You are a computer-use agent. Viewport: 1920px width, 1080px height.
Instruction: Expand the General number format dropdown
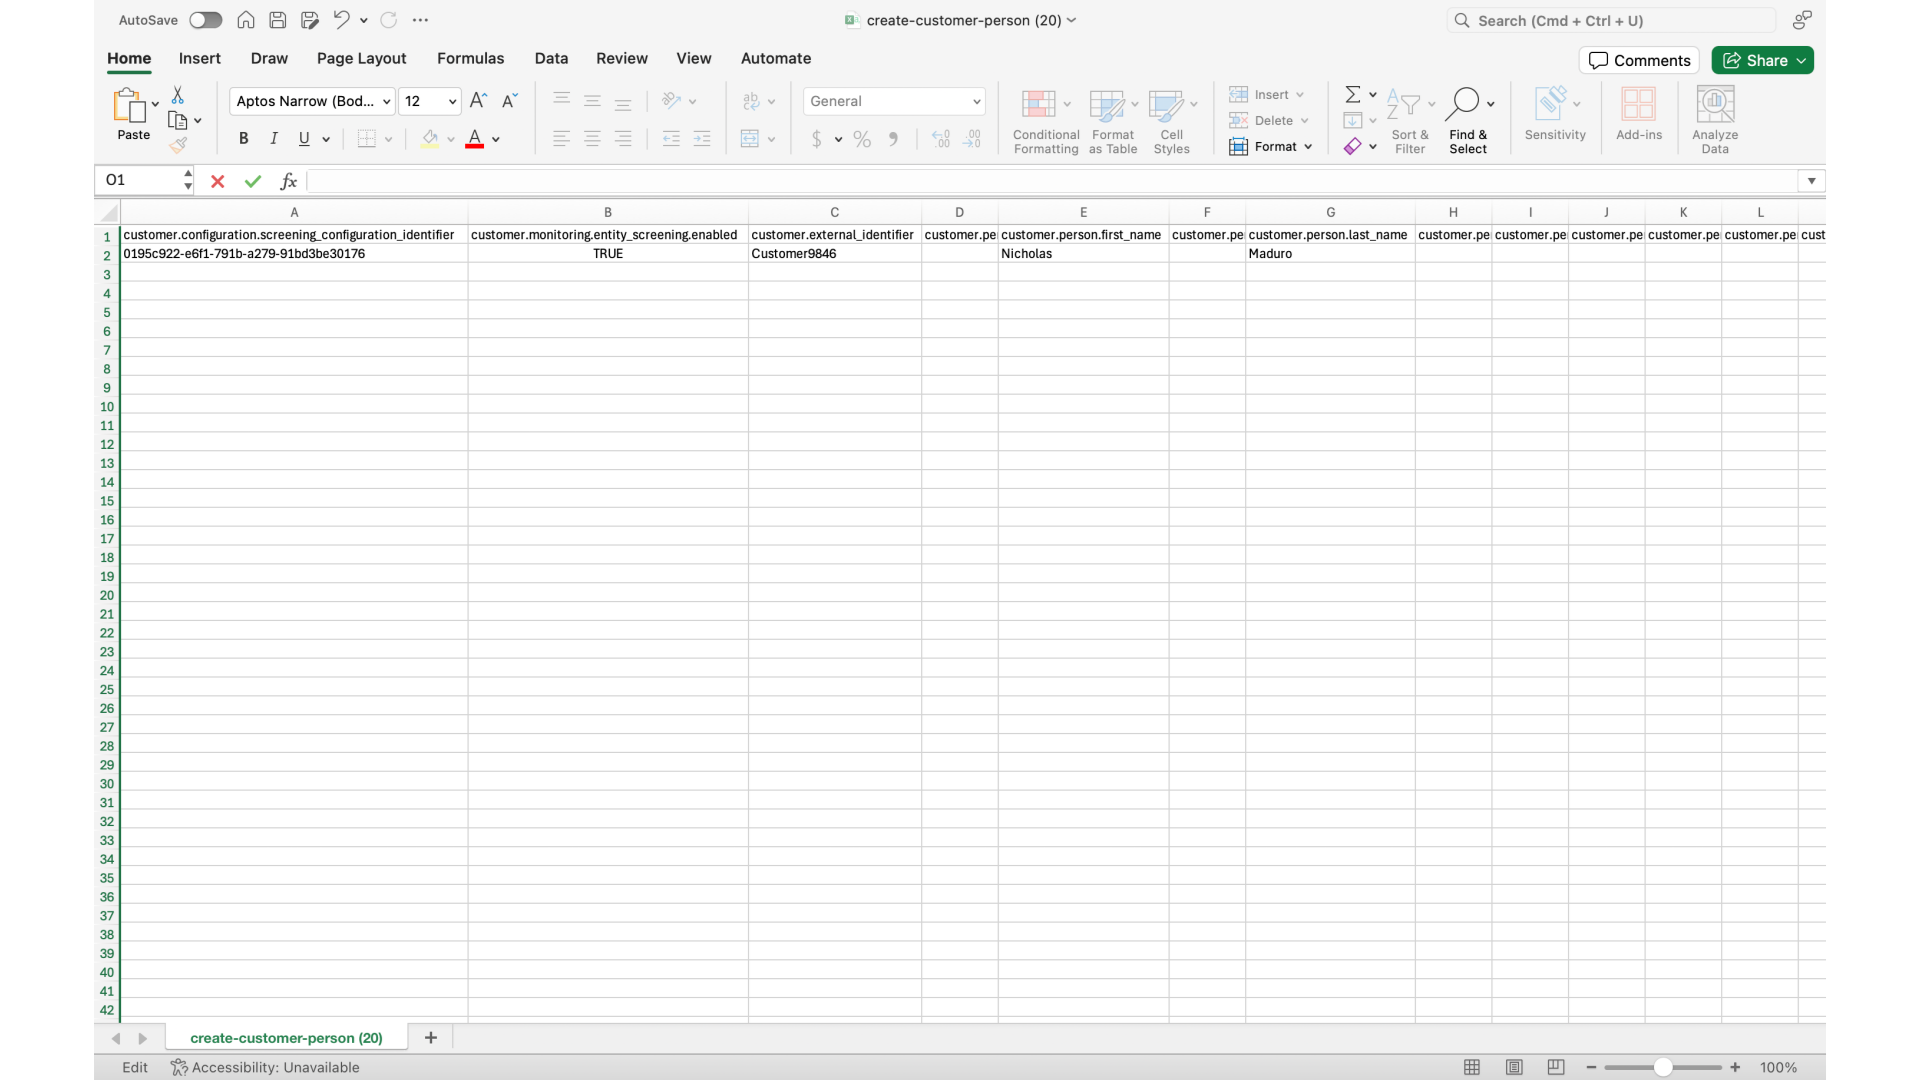976,101
